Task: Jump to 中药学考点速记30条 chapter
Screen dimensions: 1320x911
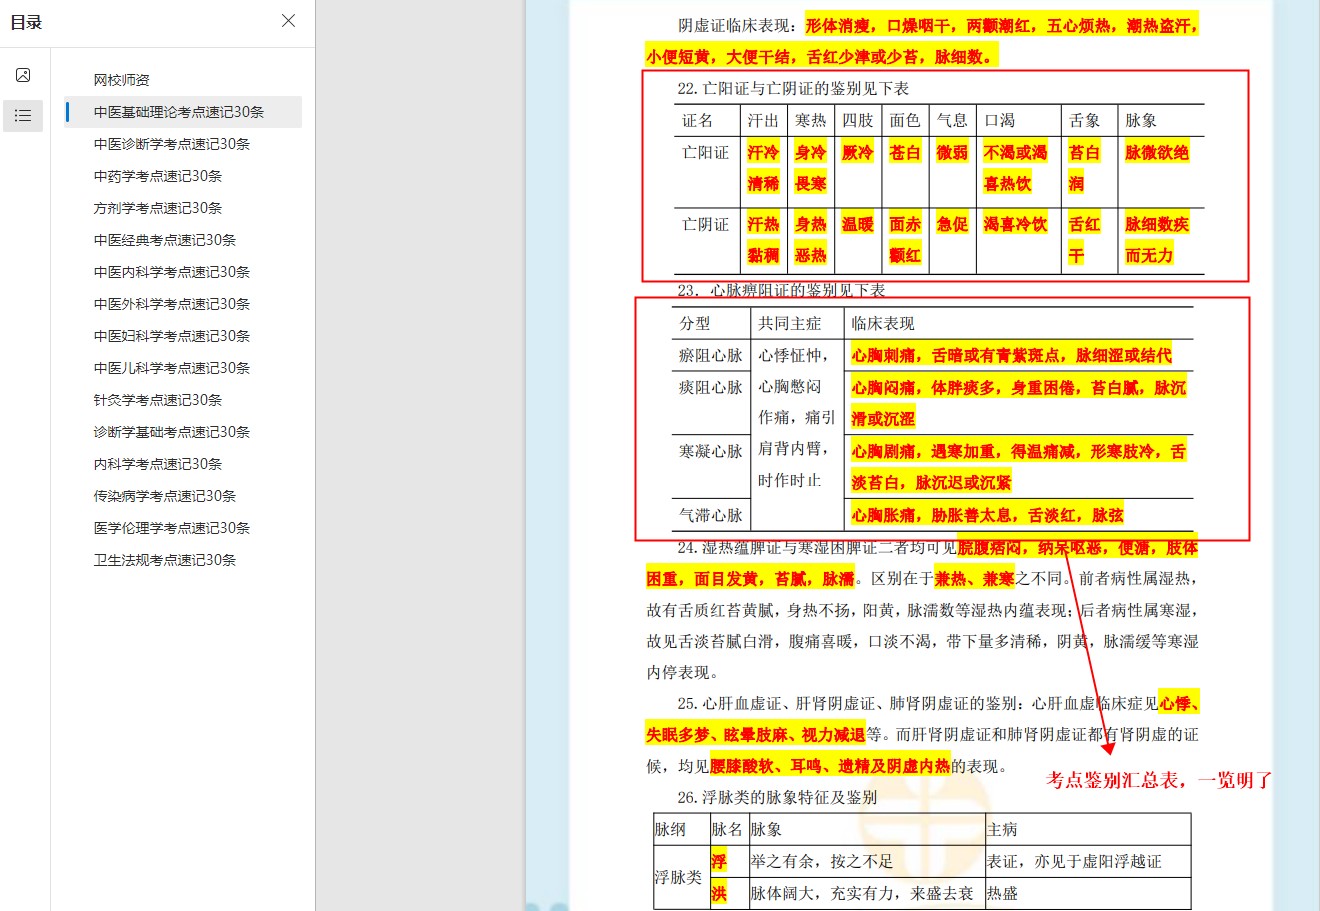Action: click(157, 176)
